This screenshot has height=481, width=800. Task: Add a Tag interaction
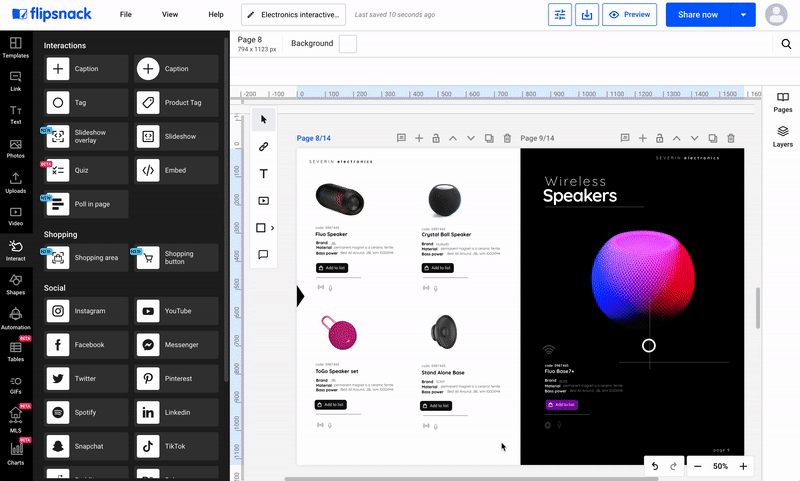click(86, 103)
